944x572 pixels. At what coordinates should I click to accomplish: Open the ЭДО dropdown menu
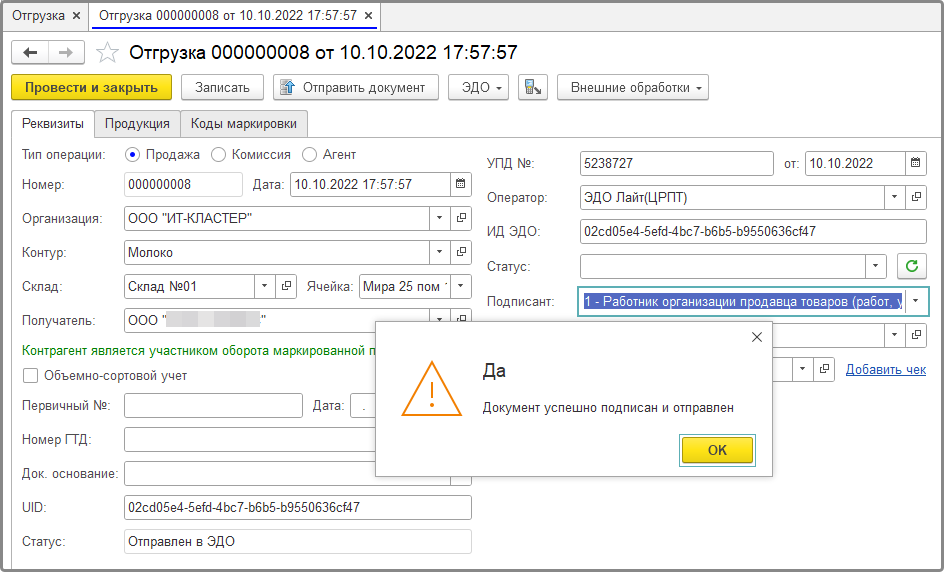coord(479,87)
